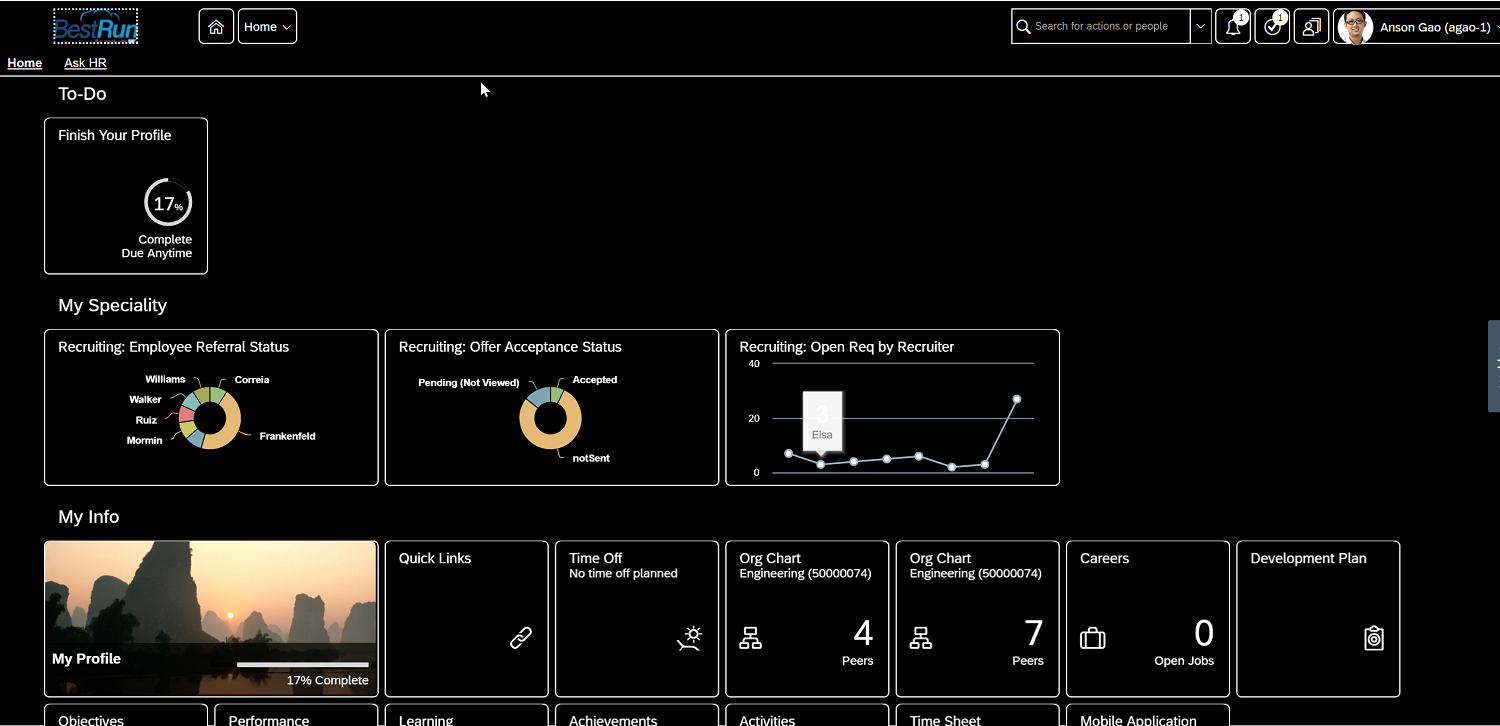1500x726 pixels.
Task: Open the Activities tile
Action: [x=807, y=715]
